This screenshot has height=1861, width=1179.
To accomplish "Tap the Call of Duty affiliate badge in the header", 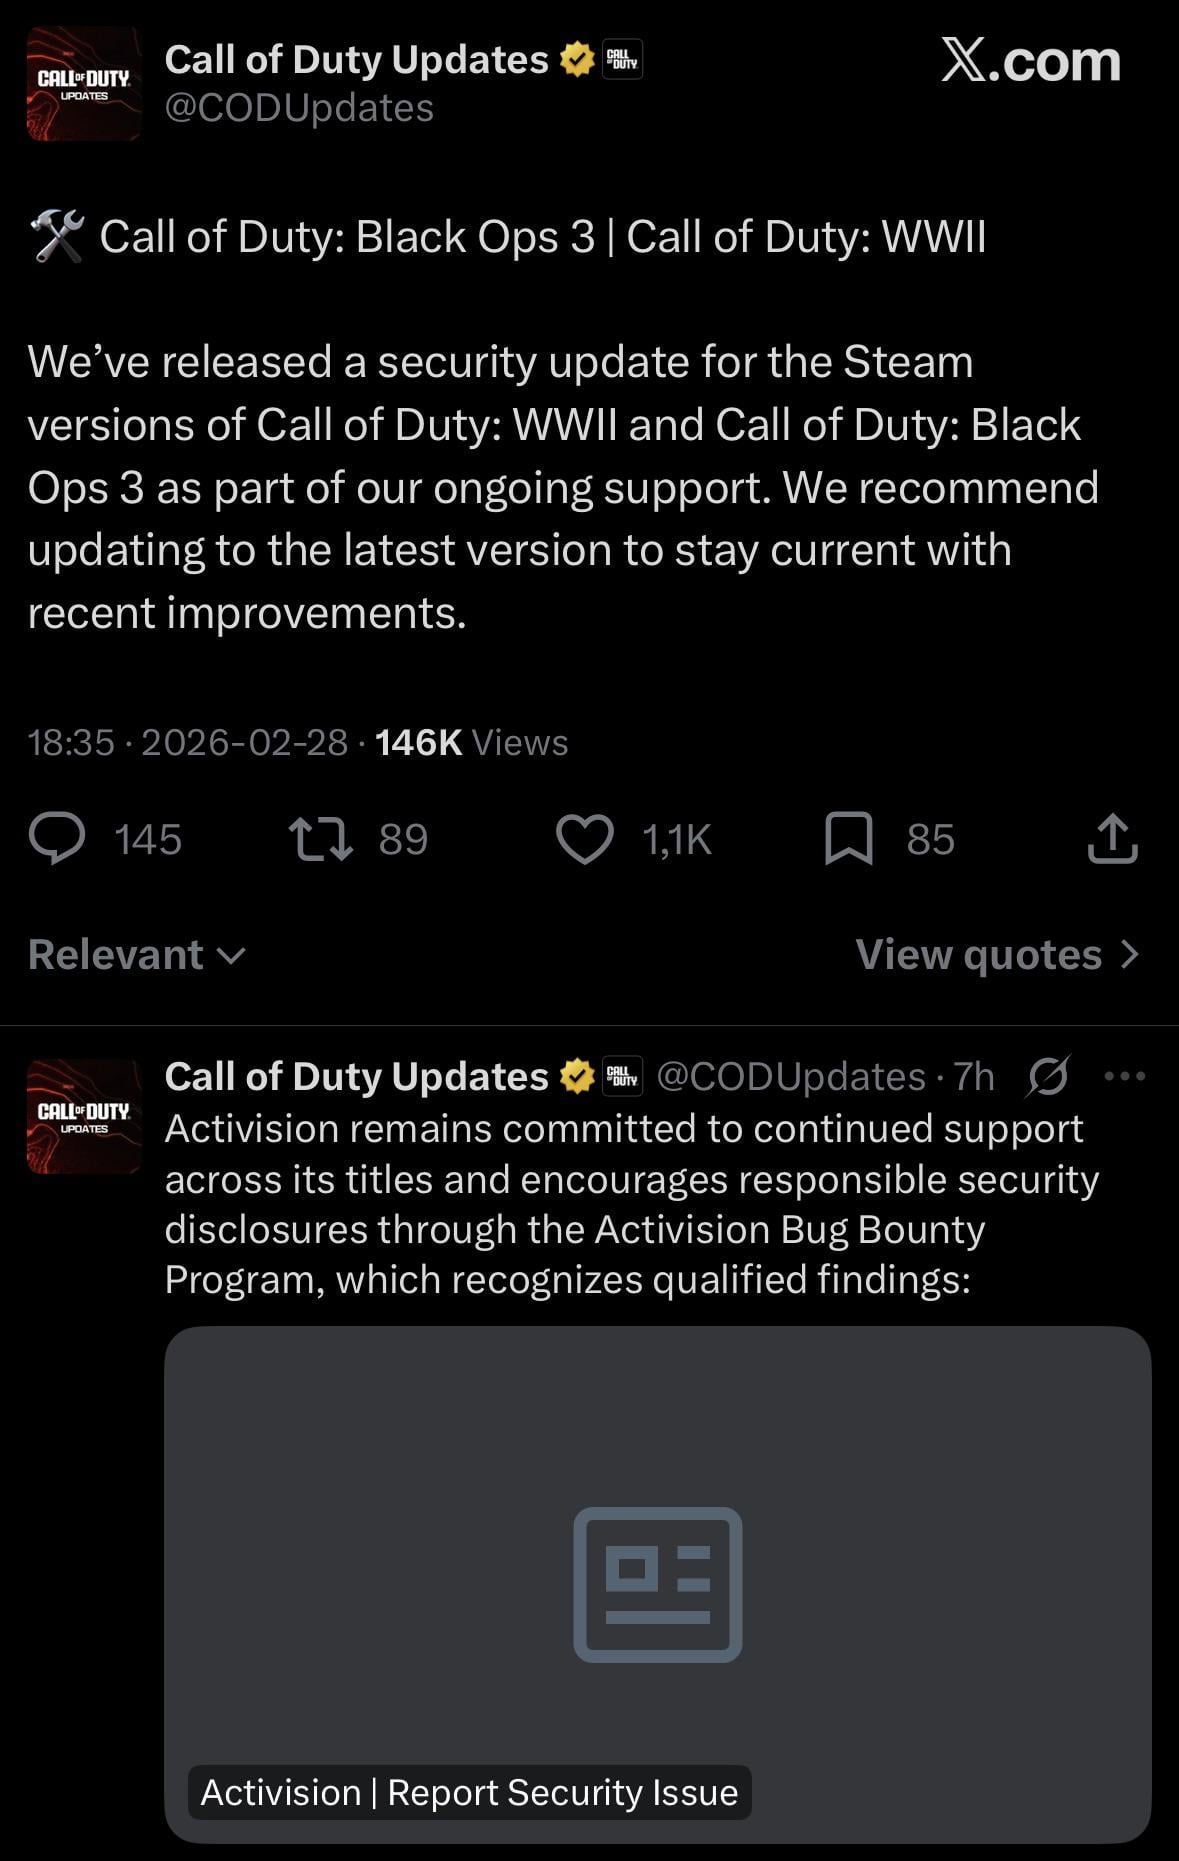I will (x=622, y=60).
